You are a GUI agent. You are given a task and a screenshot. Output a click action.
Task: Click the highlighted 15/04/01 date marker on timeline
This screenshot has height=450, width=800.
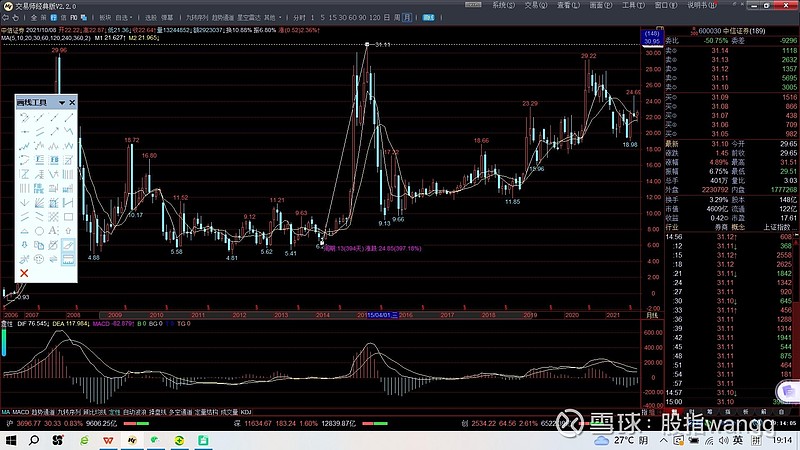tap(382, 315)
